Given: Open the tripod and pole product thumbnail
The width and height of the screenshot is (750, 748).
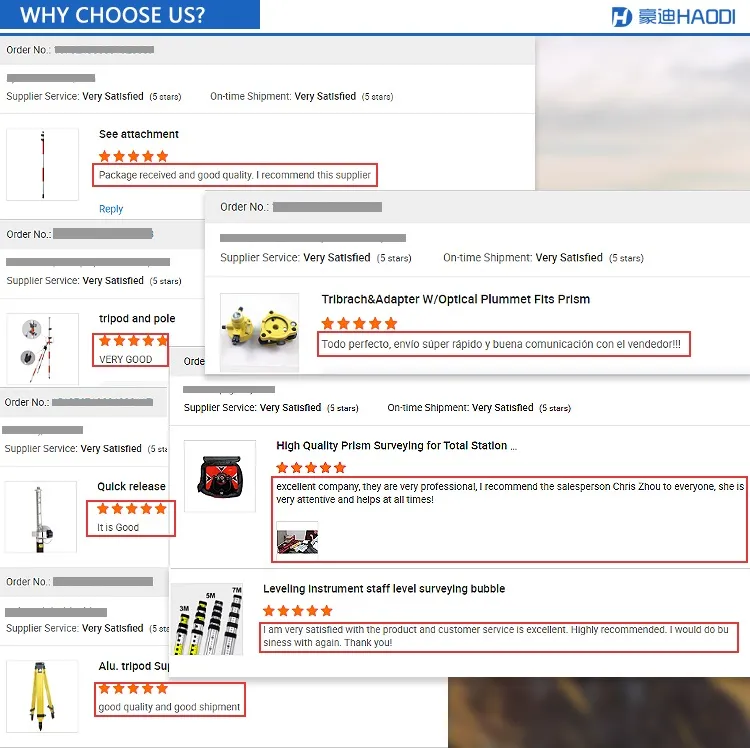Looking at the screenshot, I should [42, 349].
